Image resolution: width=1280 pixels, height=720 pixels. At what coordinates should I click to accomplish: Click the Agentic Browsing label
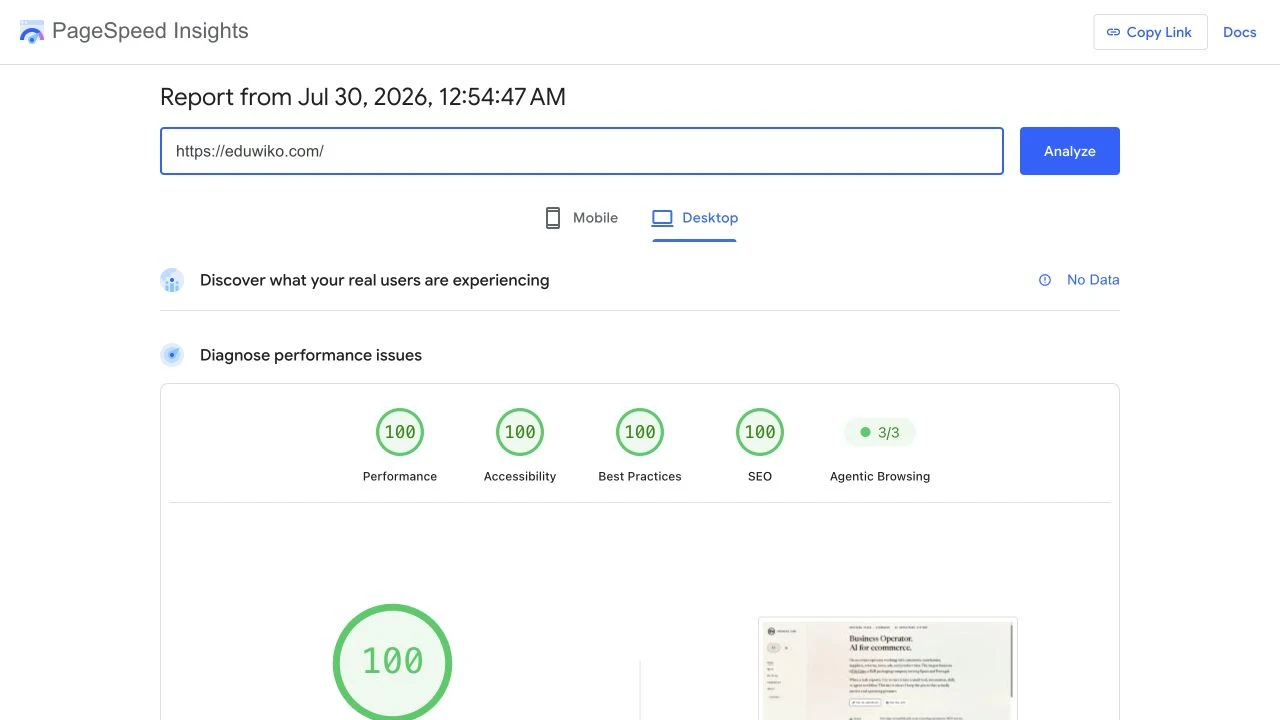880,476
